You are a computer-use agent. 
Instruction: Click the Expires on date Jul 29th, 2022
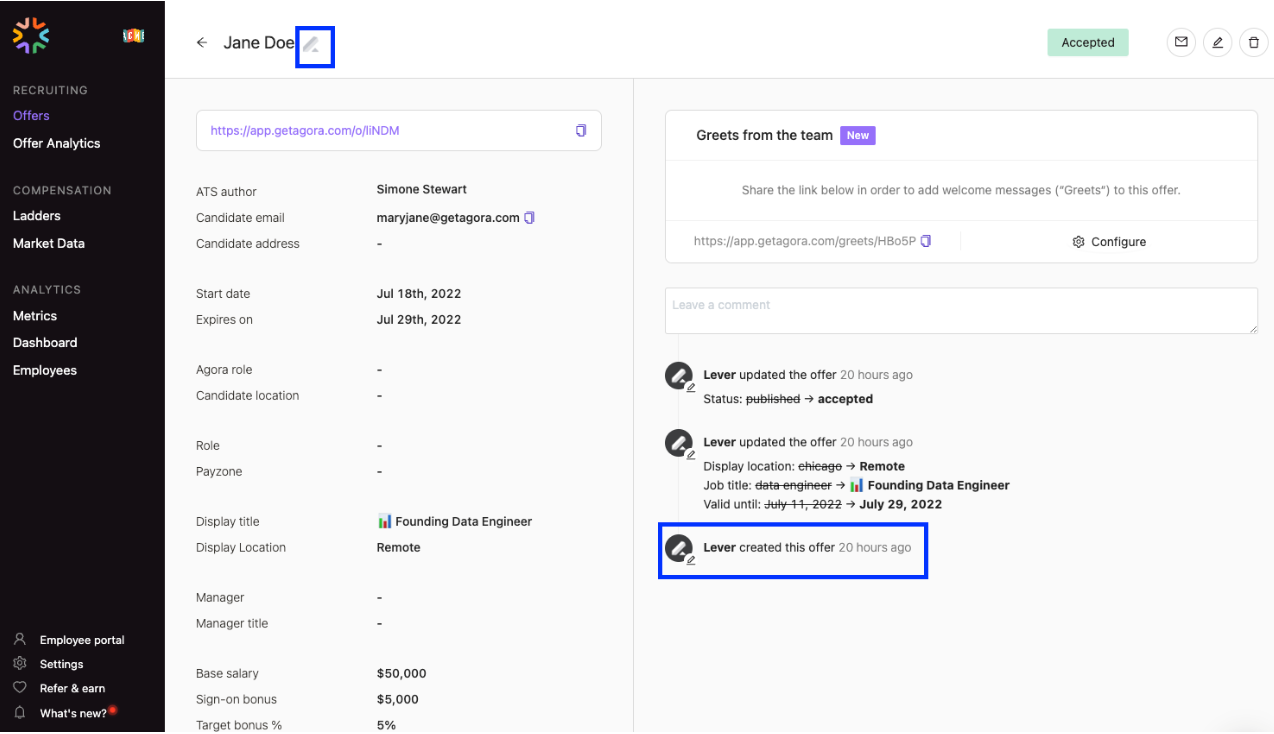coord(419,319)
